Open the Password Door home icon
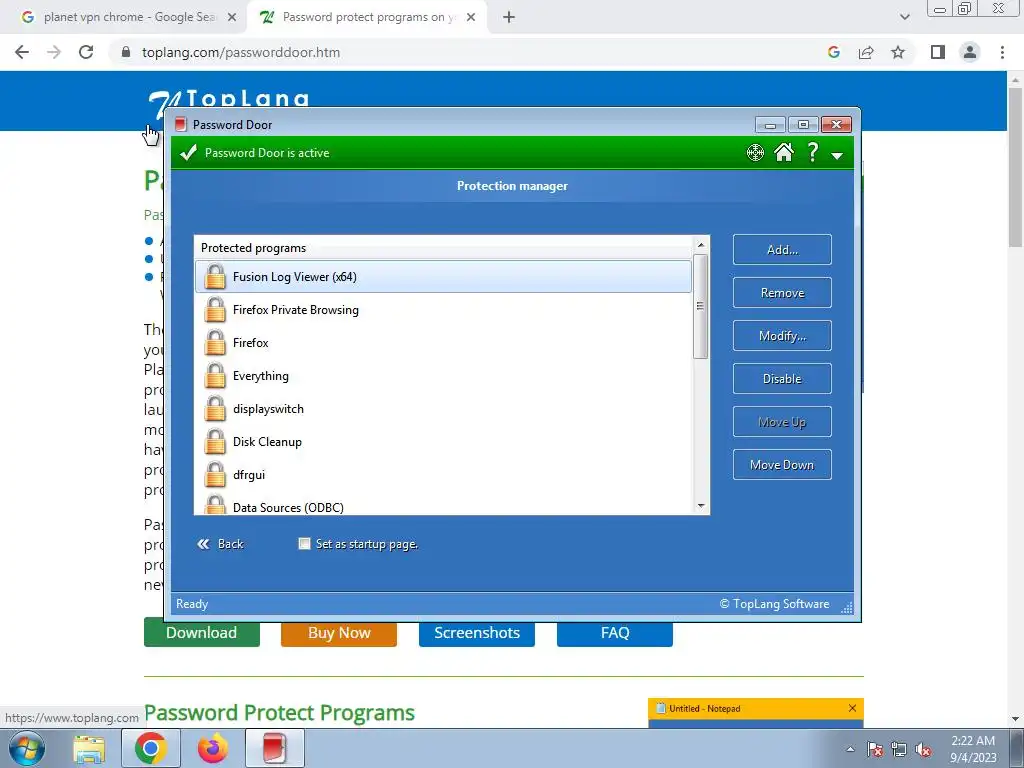 click(x=784, y=153)
